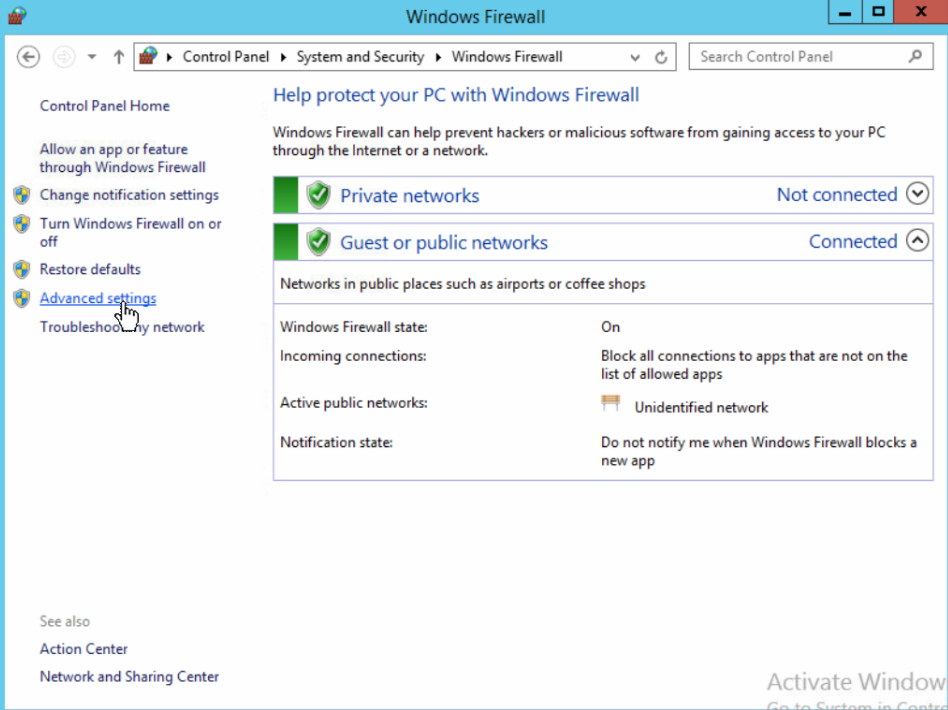Image resolution: width=948 pixels, height=710 pixels.
Task: Focus the Search Control Panel field
Action: pos(811,57)
